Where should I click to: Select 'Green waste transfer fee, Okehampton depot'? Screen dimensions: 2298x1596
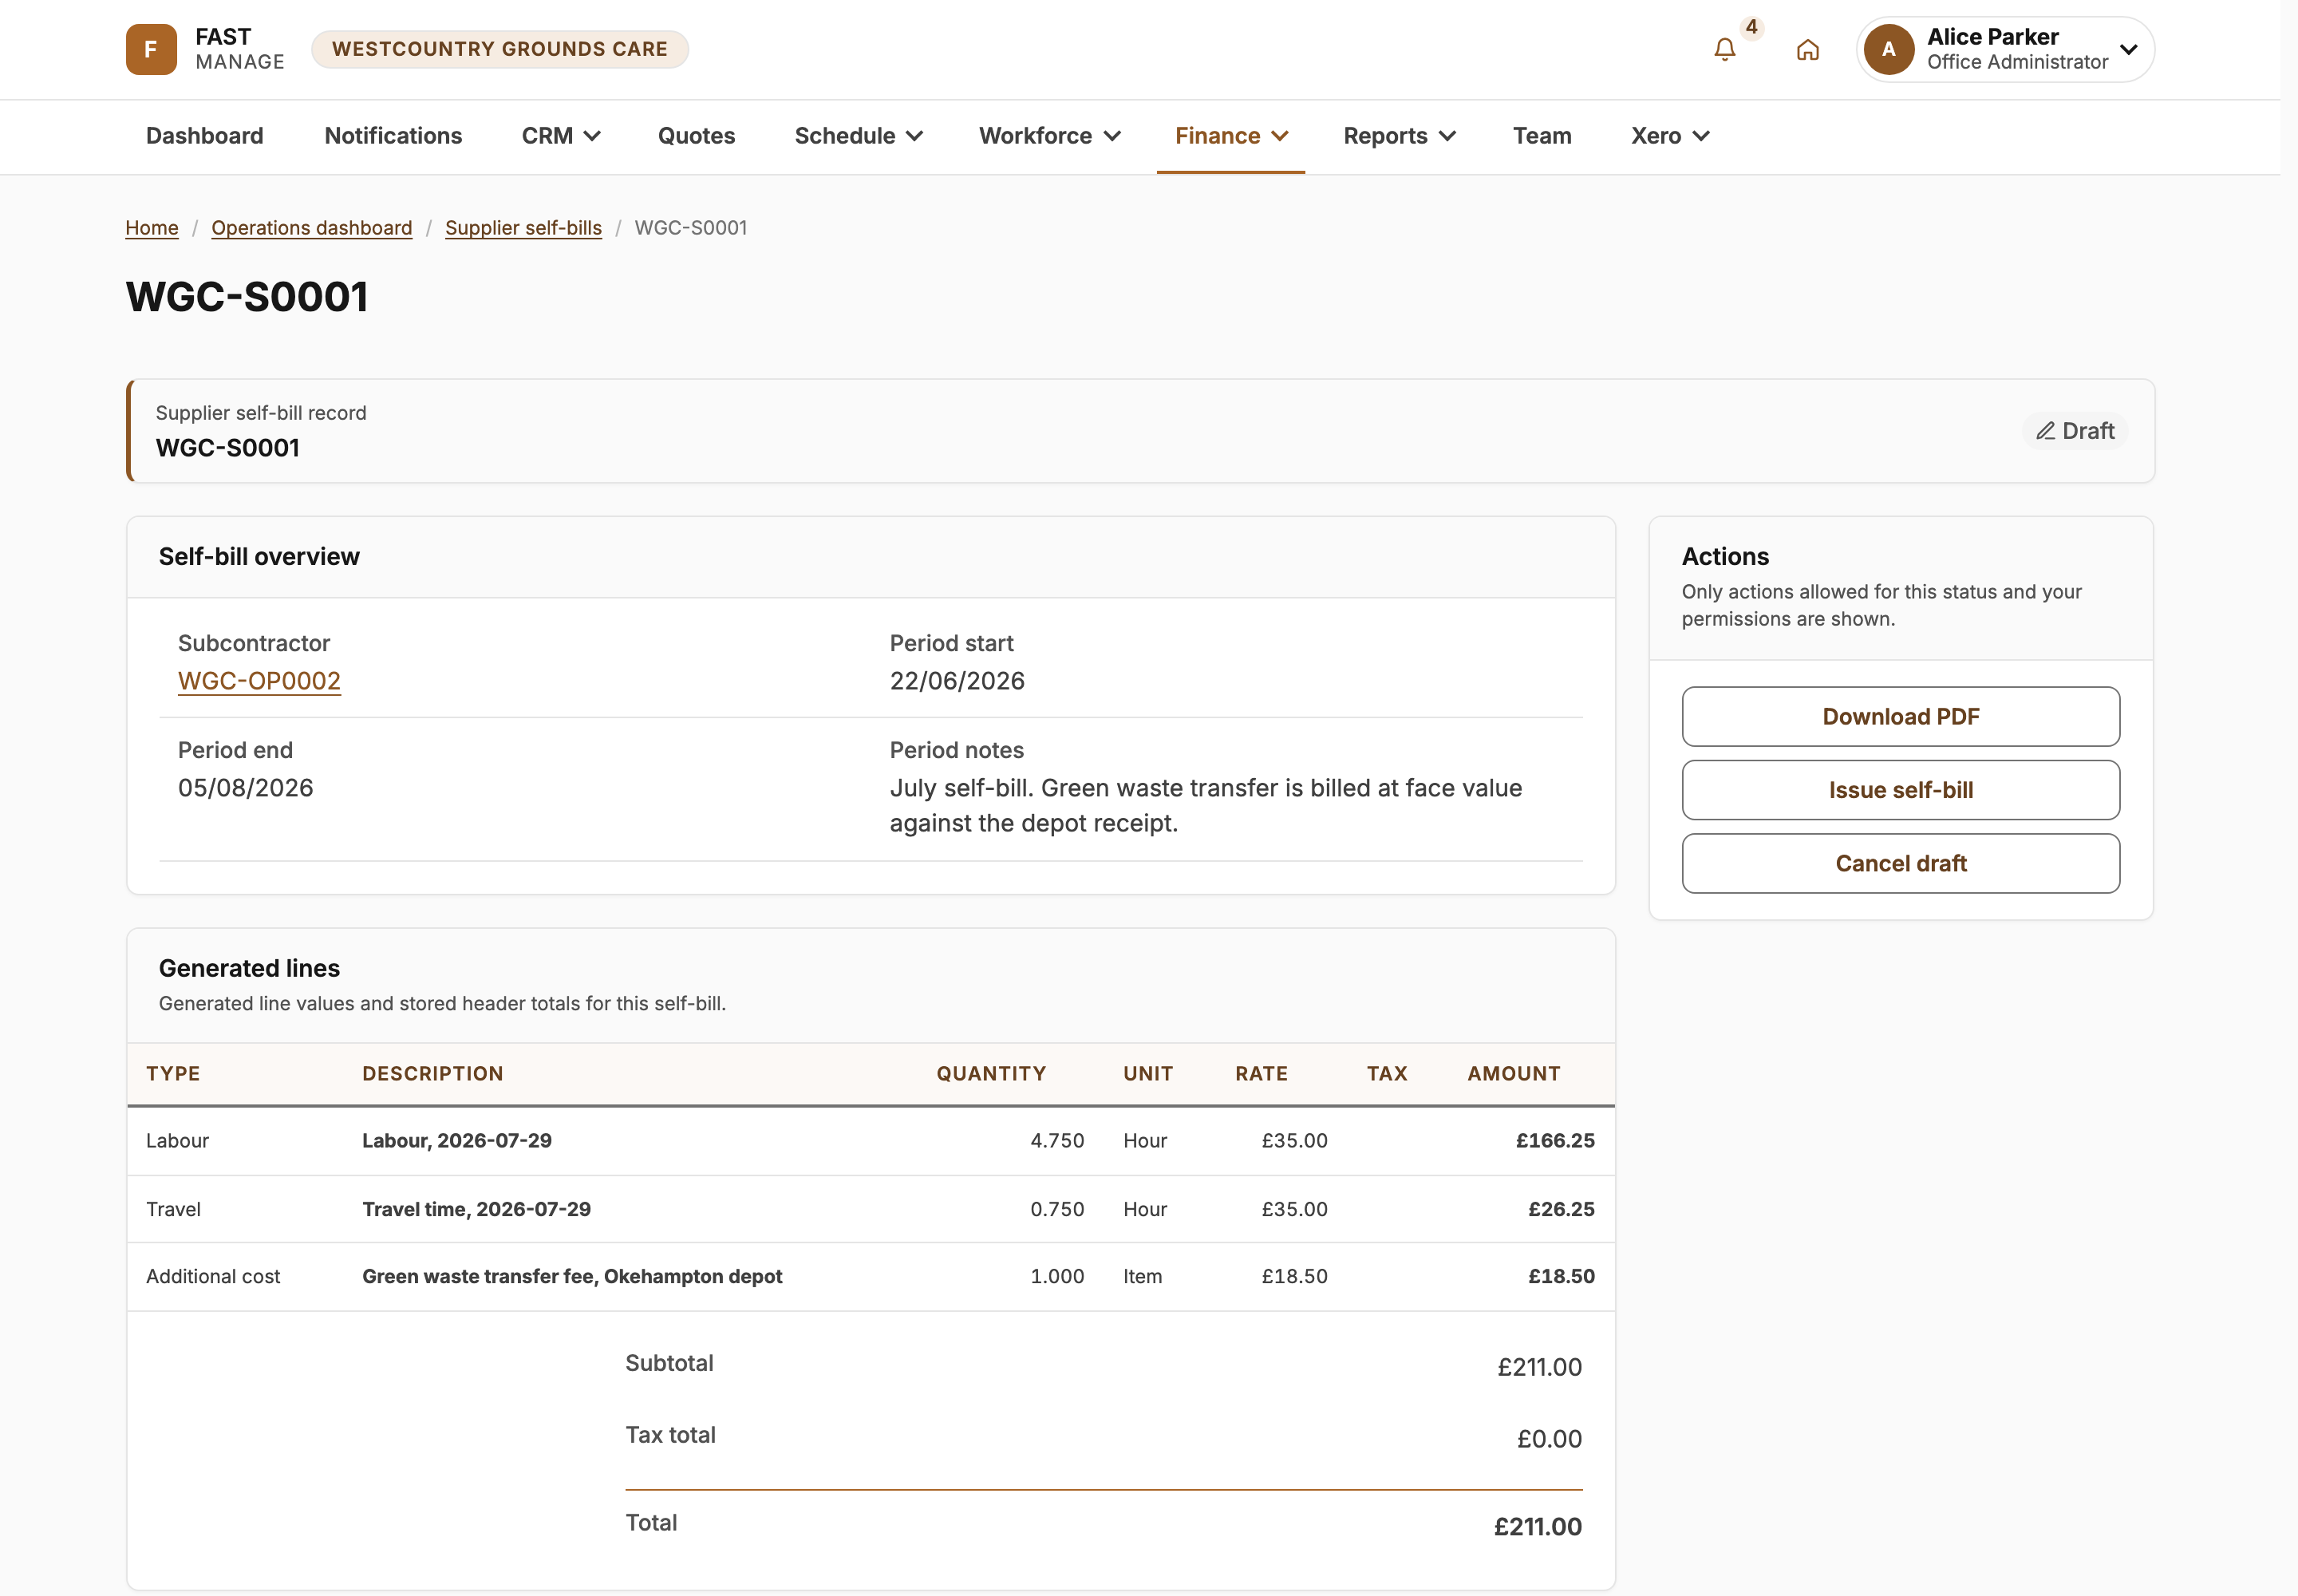572,1276
